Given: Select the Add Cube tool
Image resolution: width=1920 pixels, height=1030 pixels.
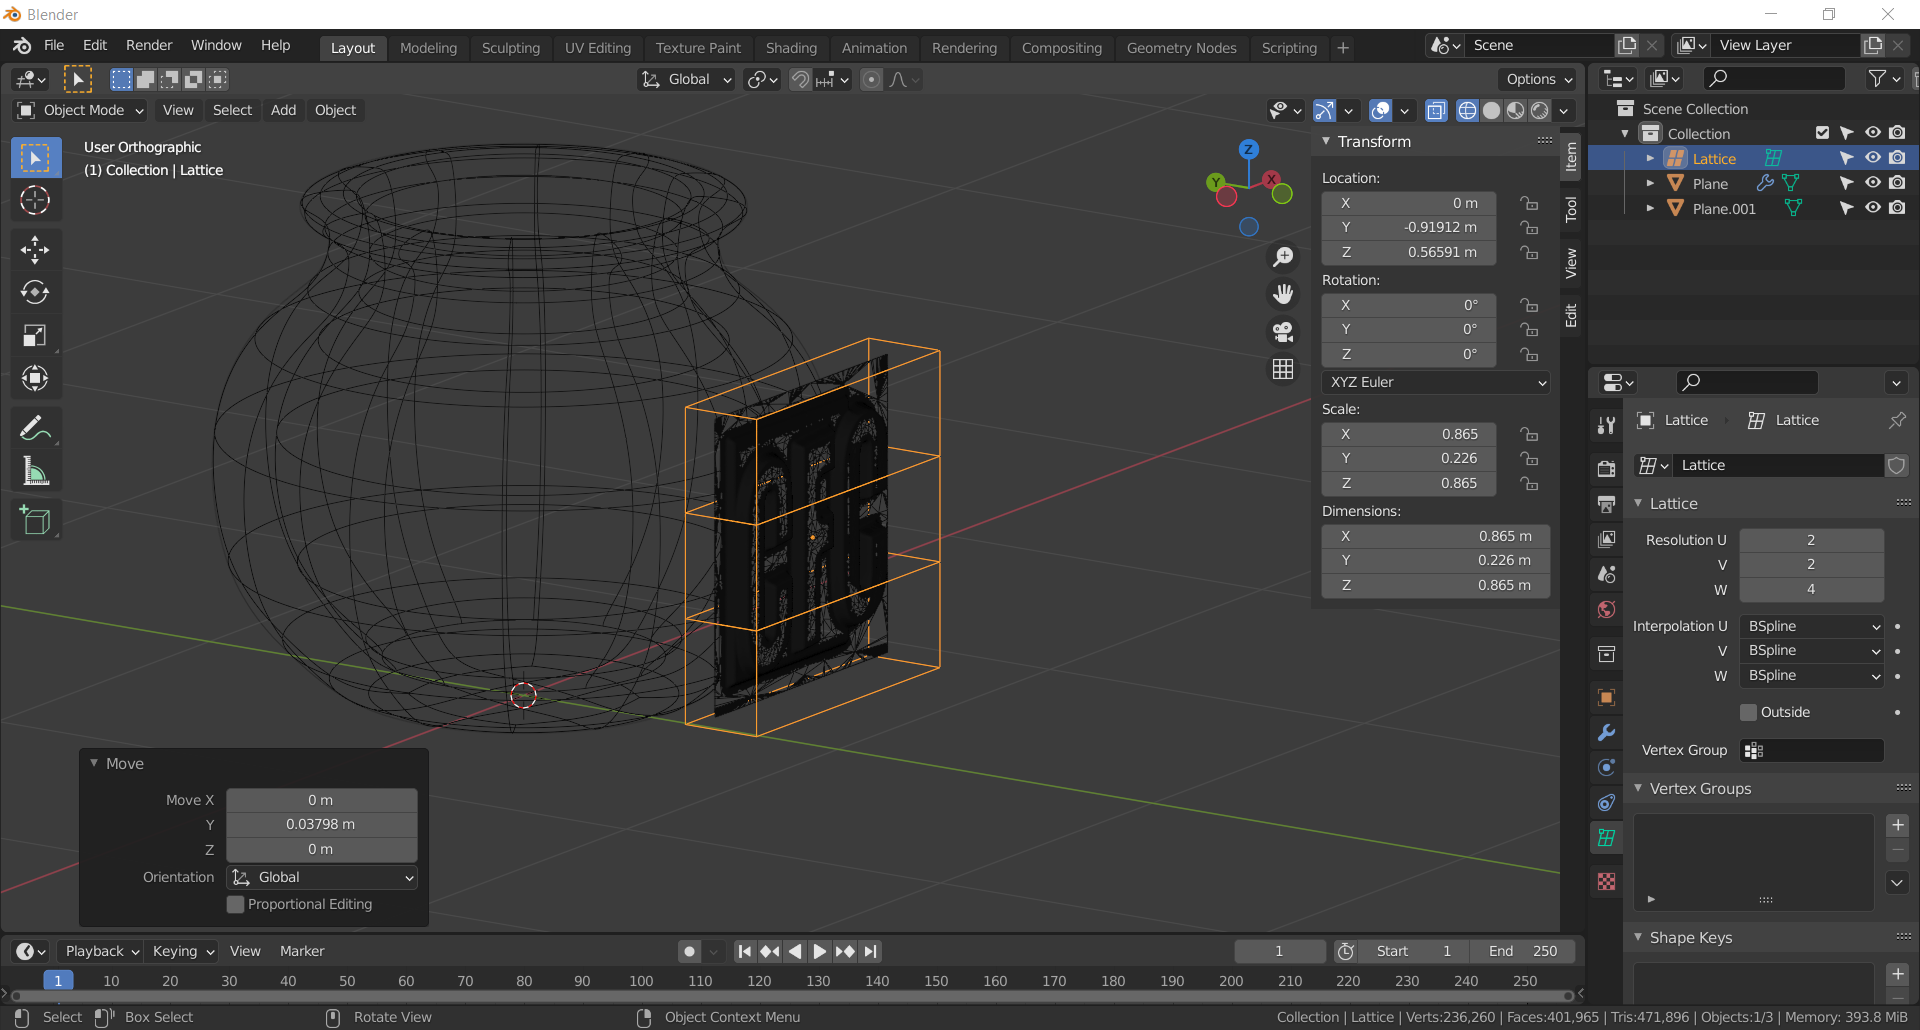Looking at the screenshot, I should click(35, 520).
